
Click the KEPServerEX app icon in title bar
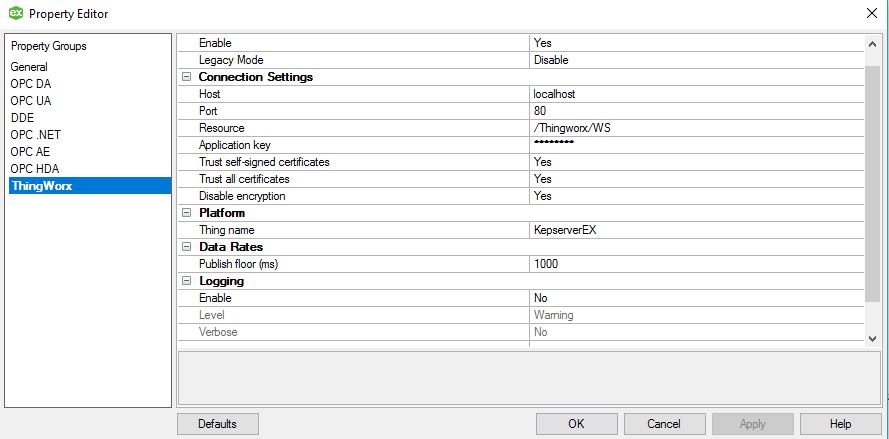coord(16,13)
